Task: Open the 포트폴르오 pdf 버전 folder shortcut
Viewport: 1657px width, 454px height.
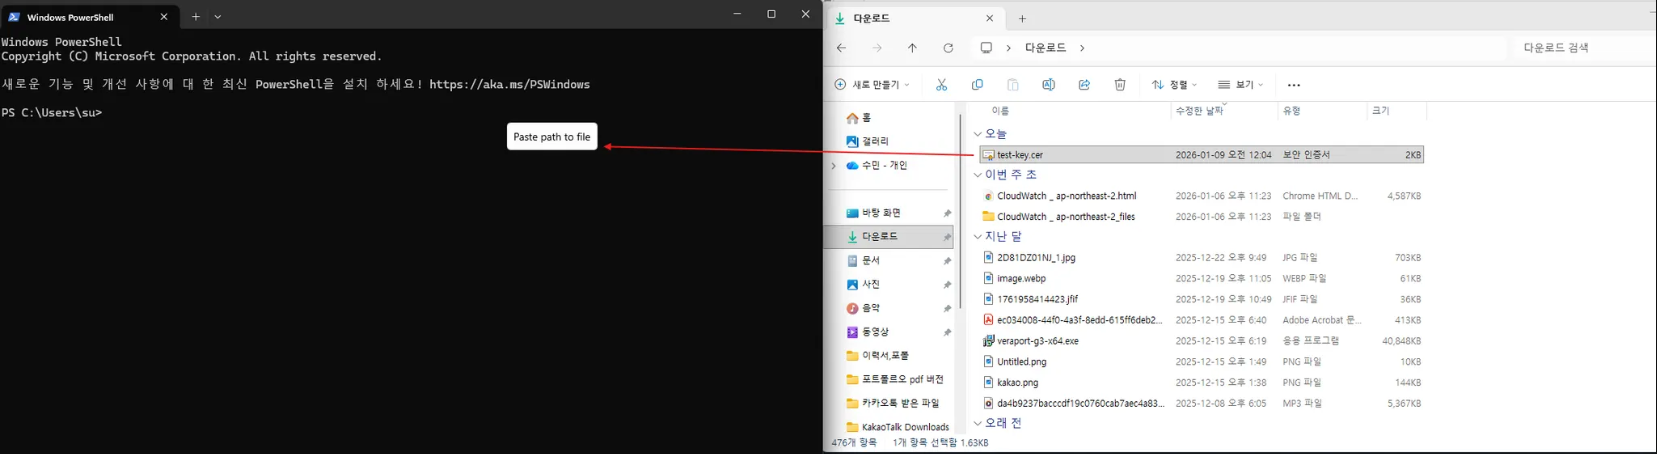Action: point(895,380)
